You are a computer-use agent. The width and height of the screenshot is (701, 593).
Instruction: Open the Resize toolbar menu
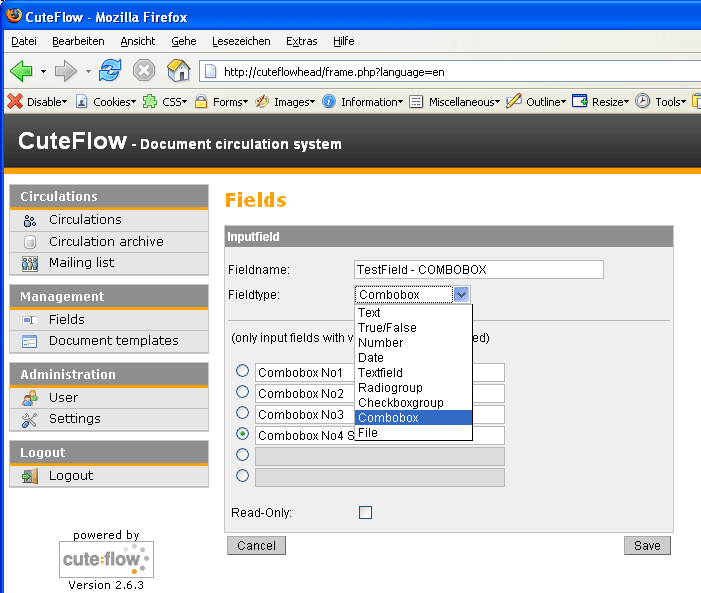(600, 102)
